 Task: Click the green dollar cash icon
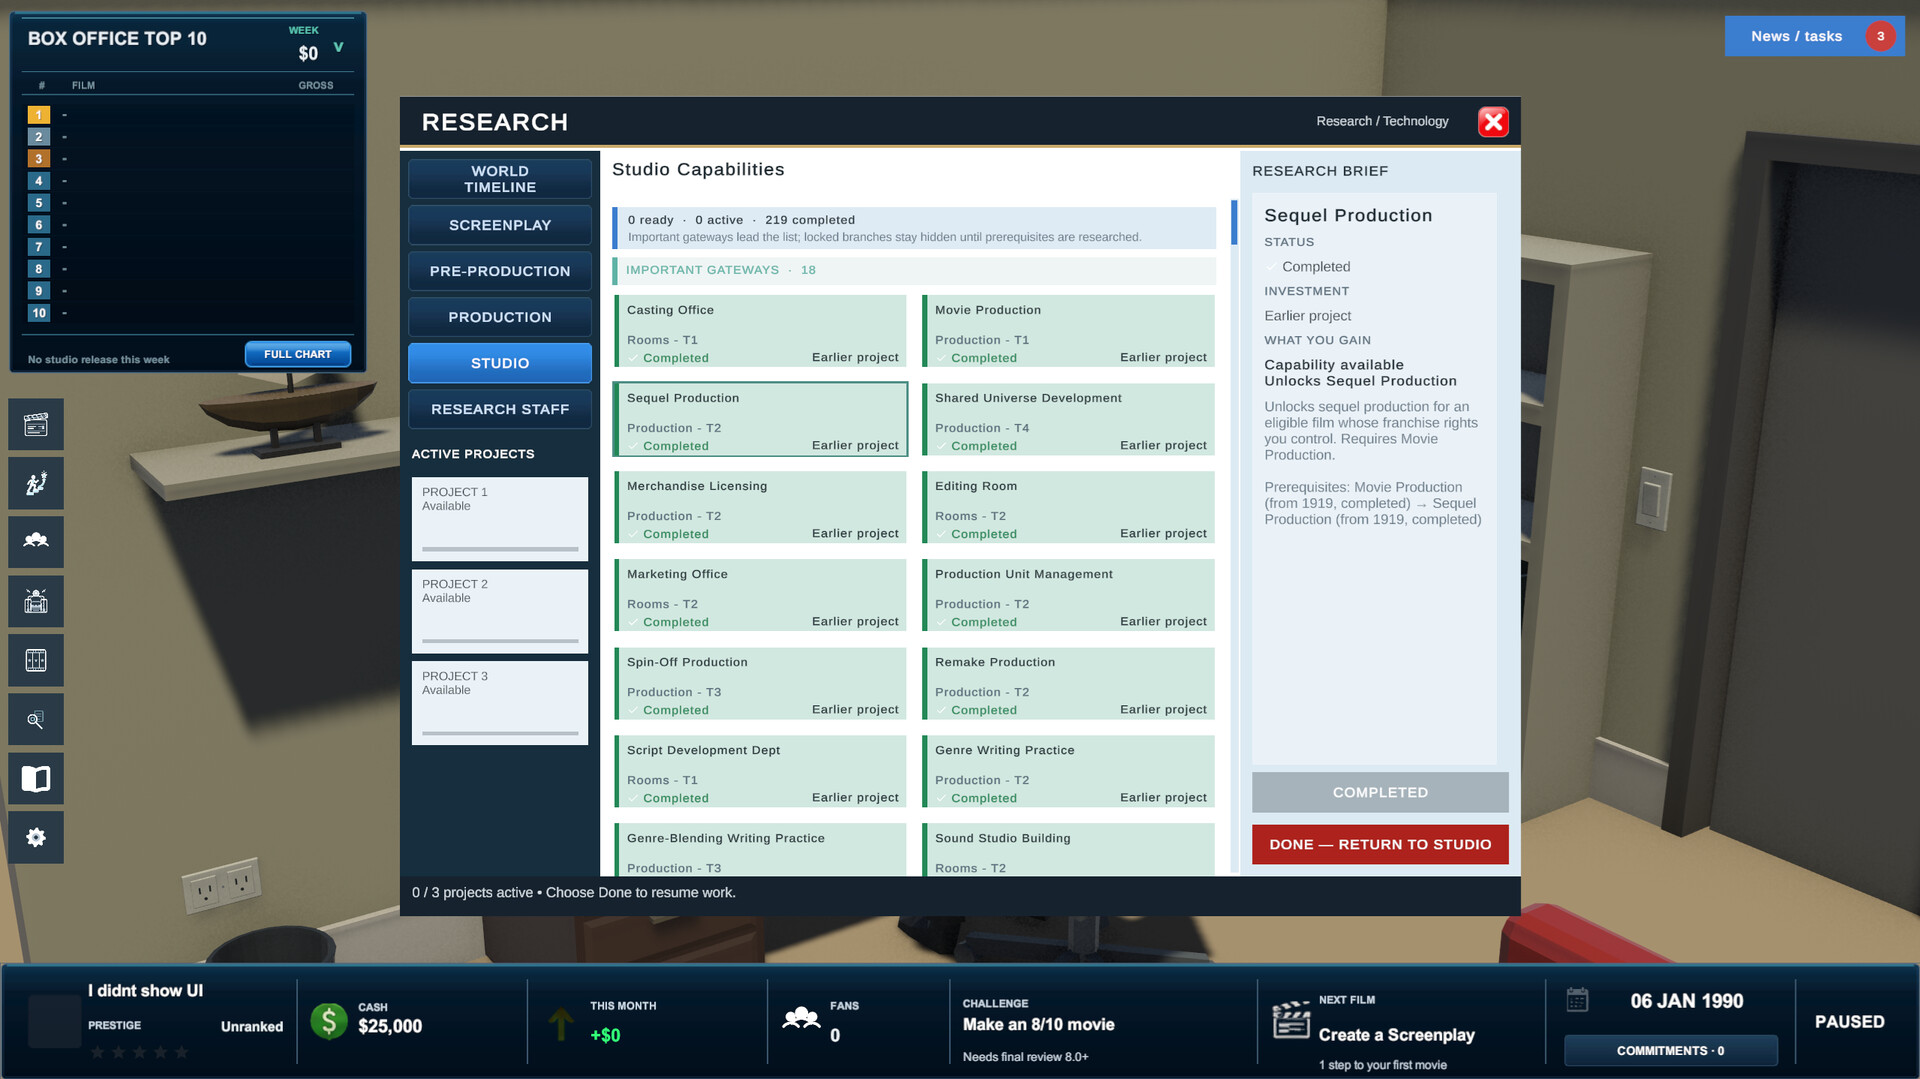pyautogui.click(x=329, y=1021)
